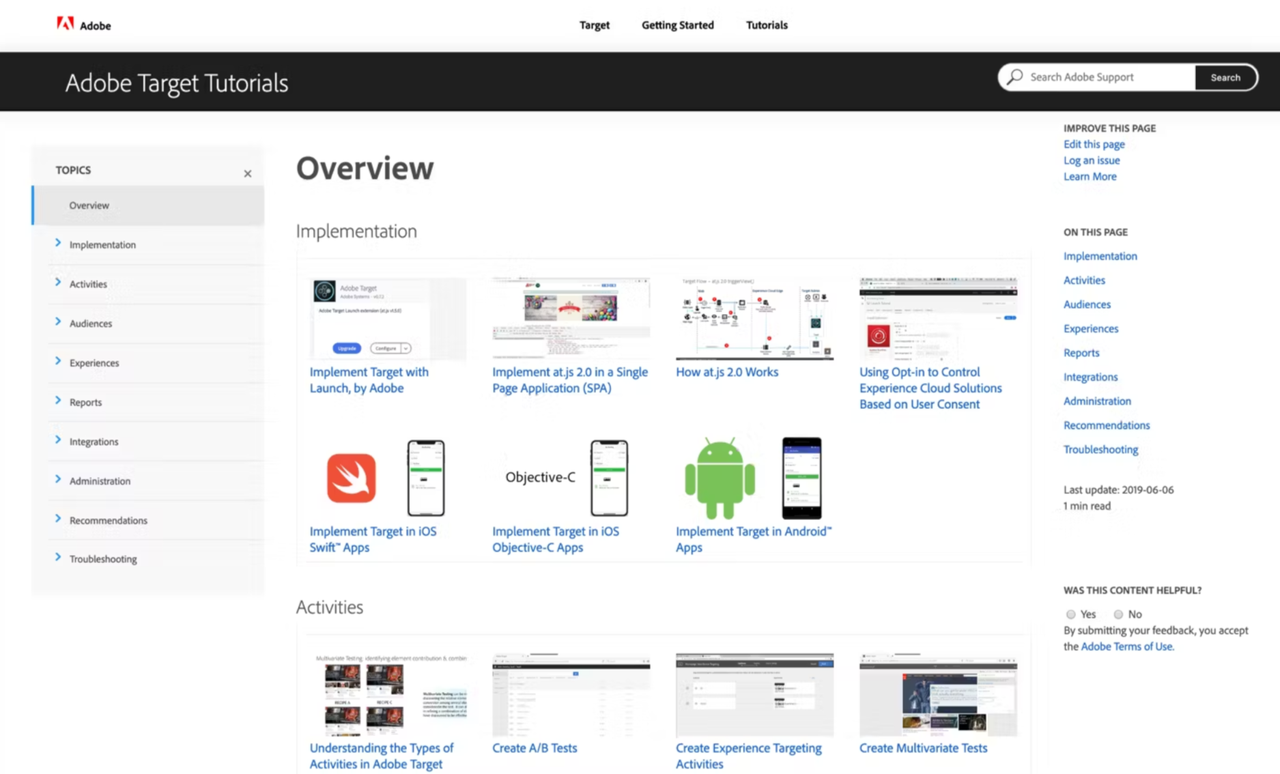The image size is (1280, 774).
Task: Open Create Experience Targeting Activities thumbnail
Action: [754, 695]
